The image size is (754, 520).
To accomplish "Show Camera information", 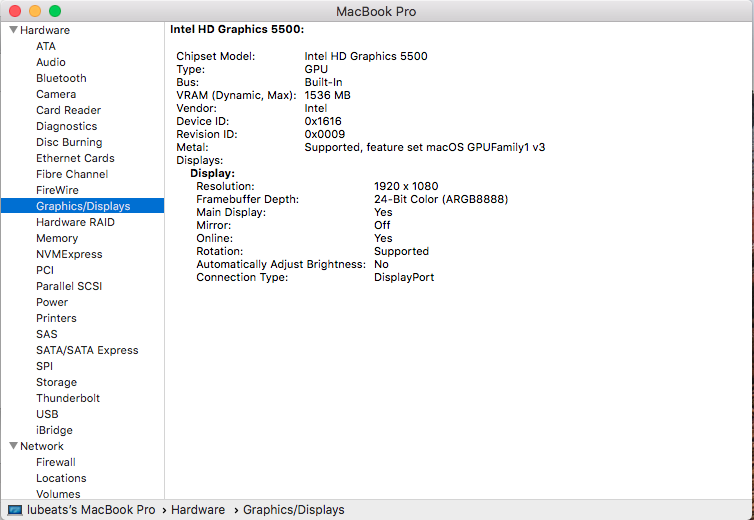I will pos(56,94).
